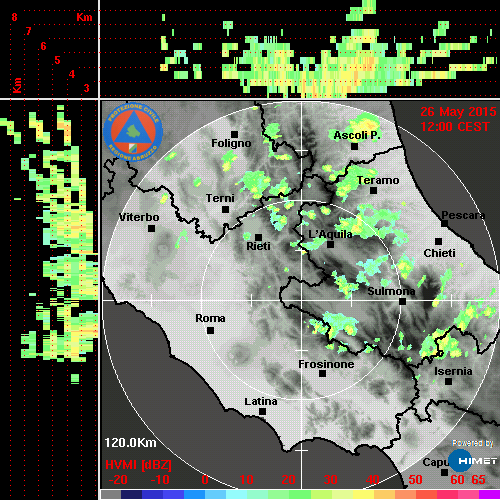The image size is (500, 500).
Task: Click the '50' dBZ scale value
Action: (x=415, y=480)
